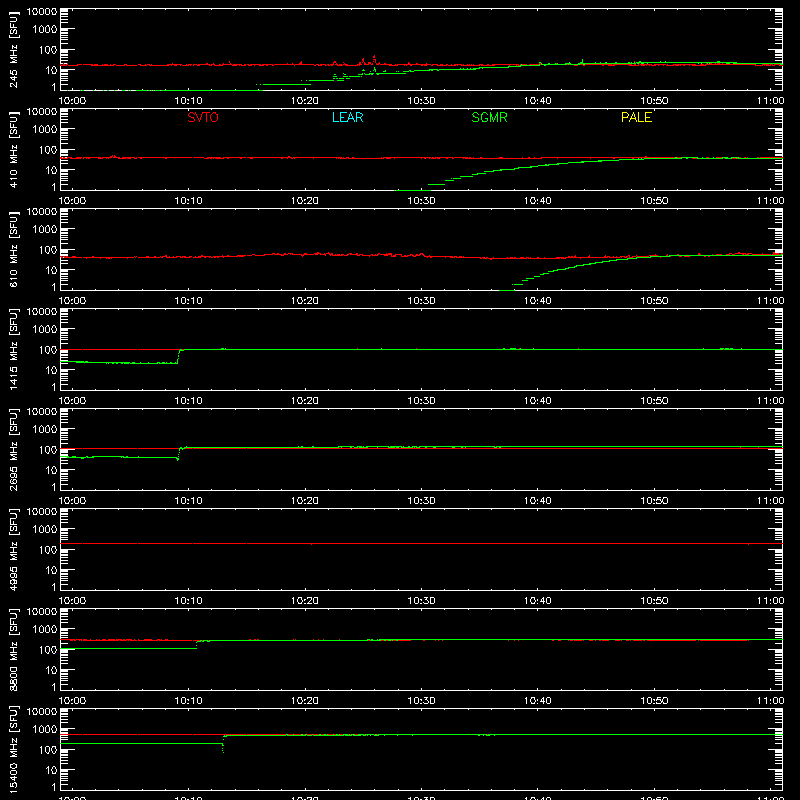
Task: Click the 10:40 tick label under 610 MHz panel
Action: (x=538, y=301)
